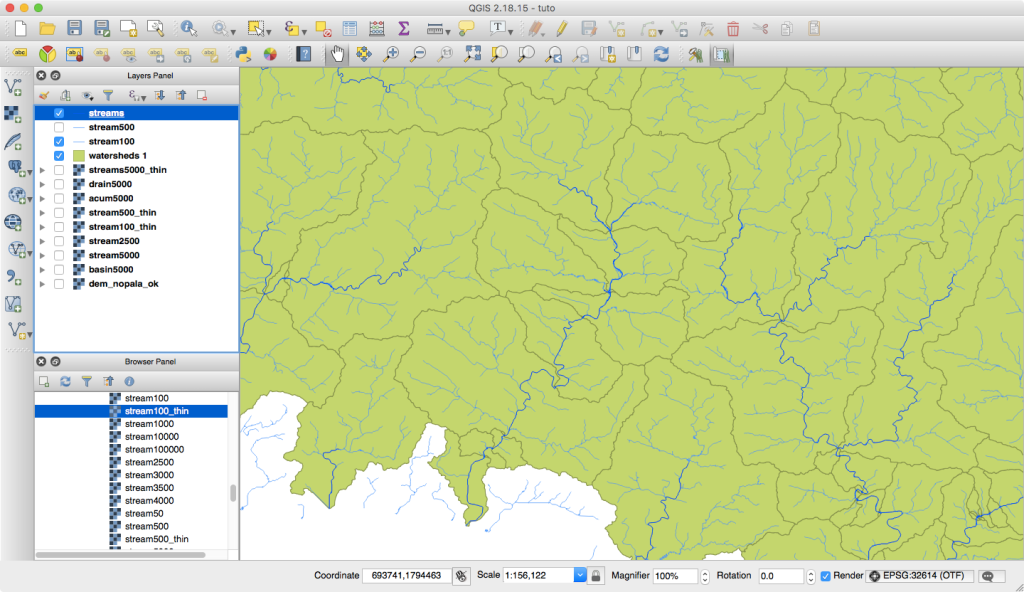This screenshot has height=592, width=1024.
Task: Open the Field Calculator abacus icon
Action: (376, 28)
